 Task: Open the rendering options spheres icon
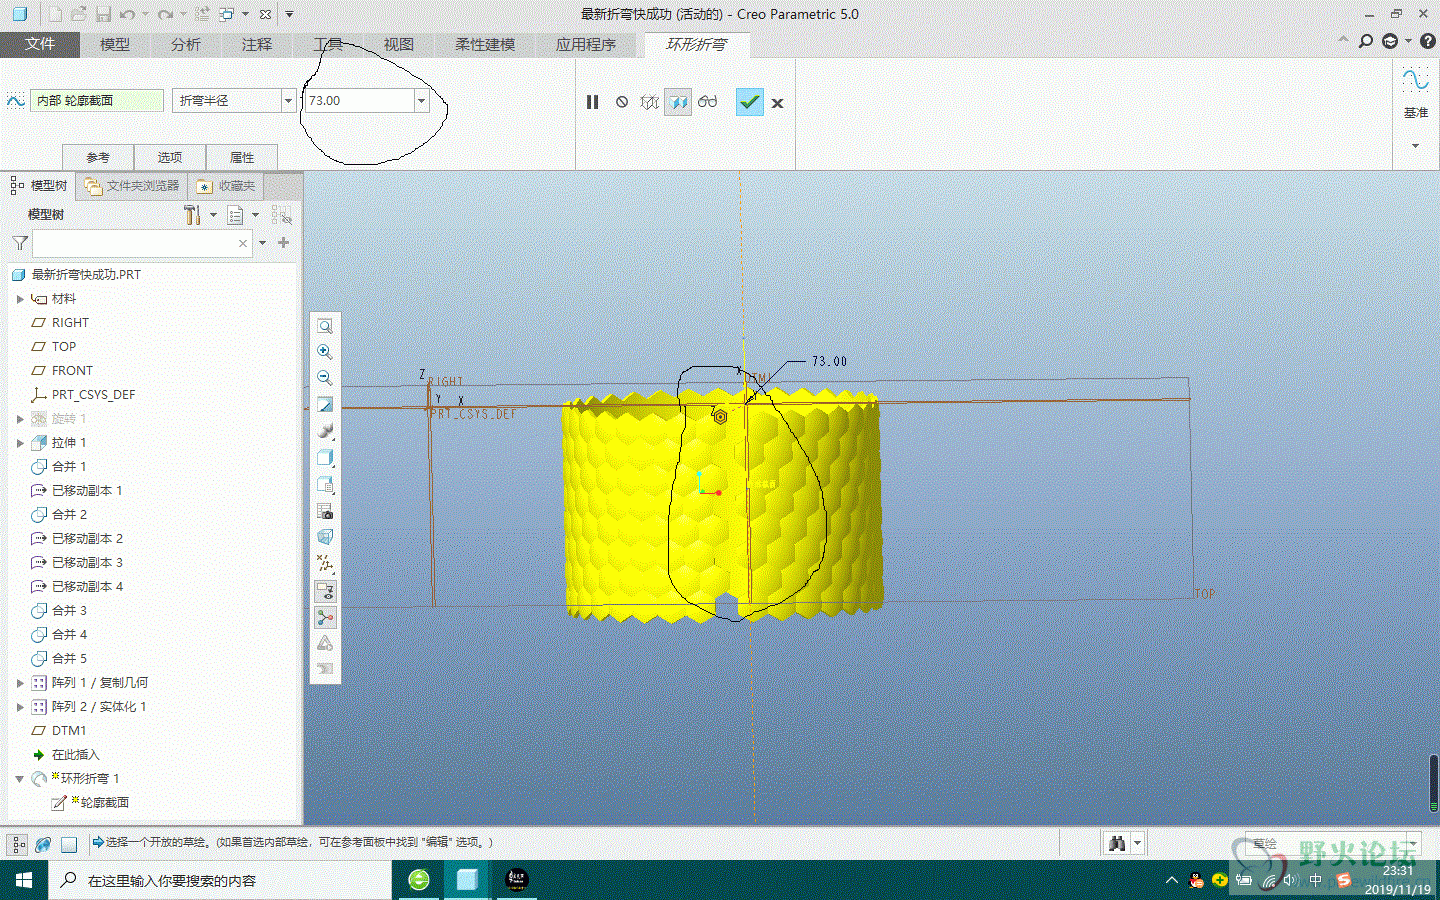click(x=325, y=431)
